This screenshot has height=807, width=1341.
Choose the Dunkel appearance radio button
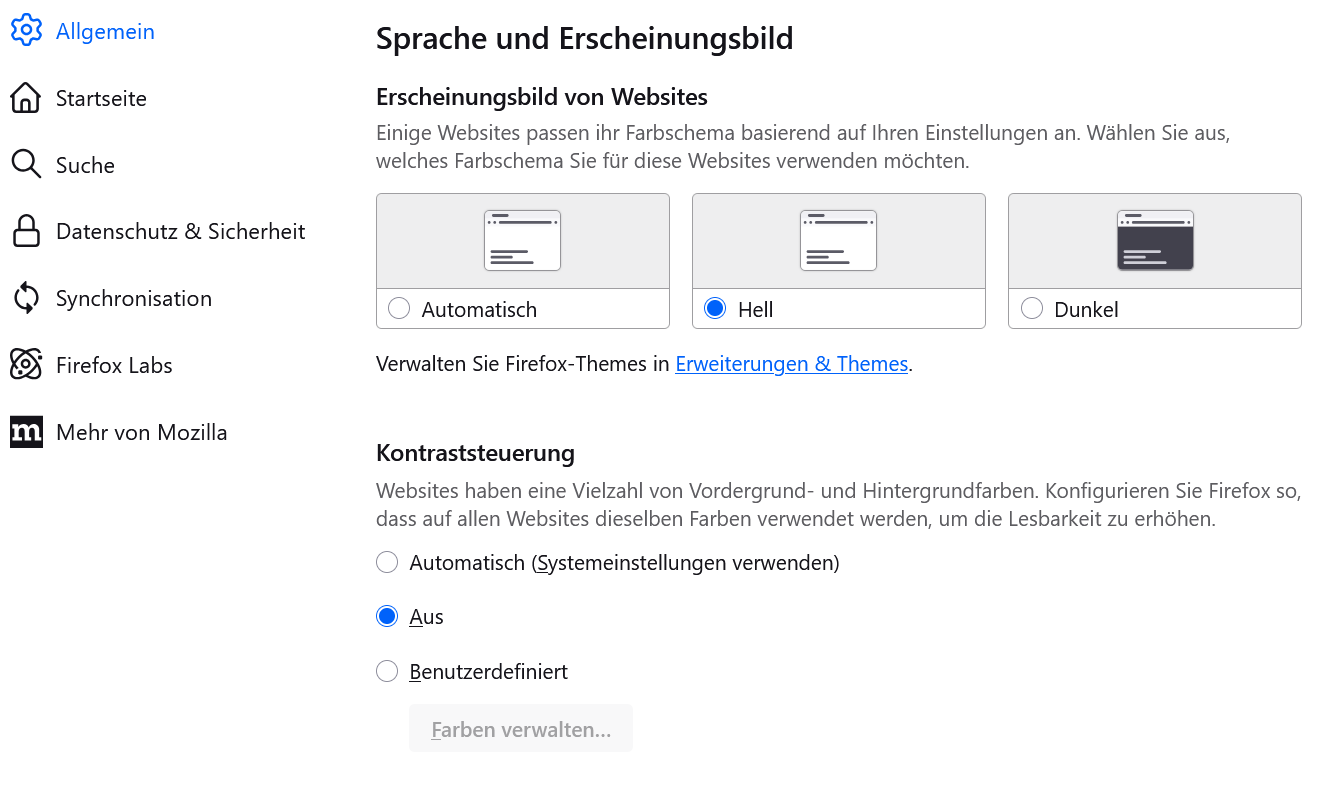pos(1032,309)
